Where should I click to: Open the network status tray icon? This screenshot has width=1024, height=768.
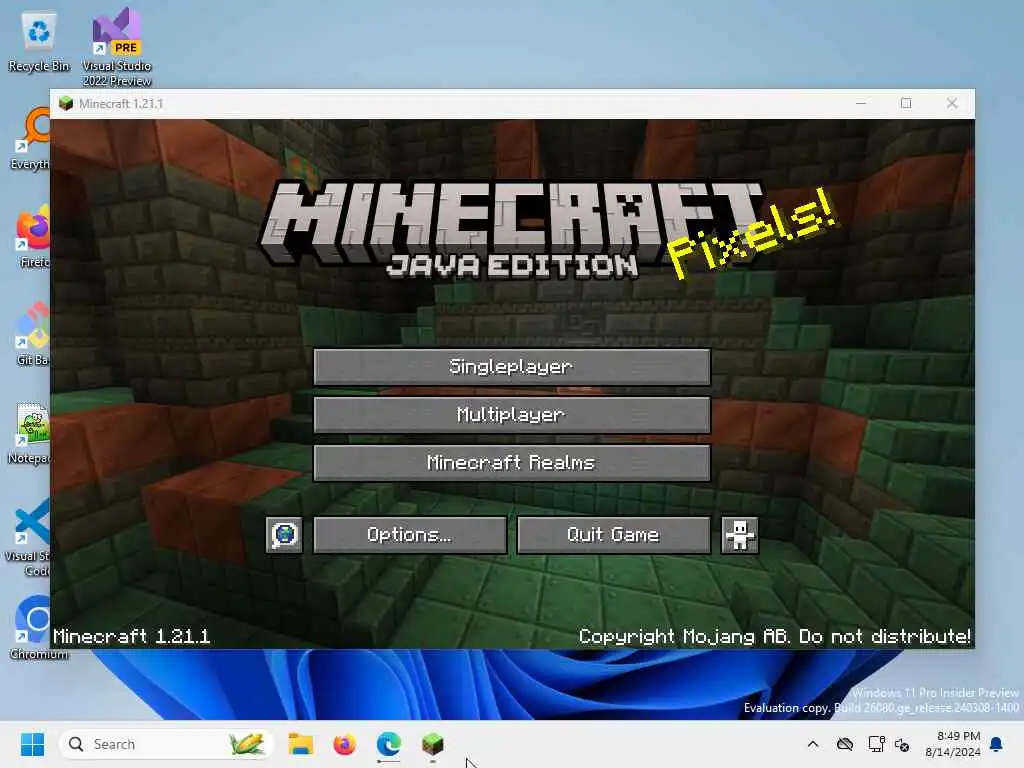[x=876, y=744]
